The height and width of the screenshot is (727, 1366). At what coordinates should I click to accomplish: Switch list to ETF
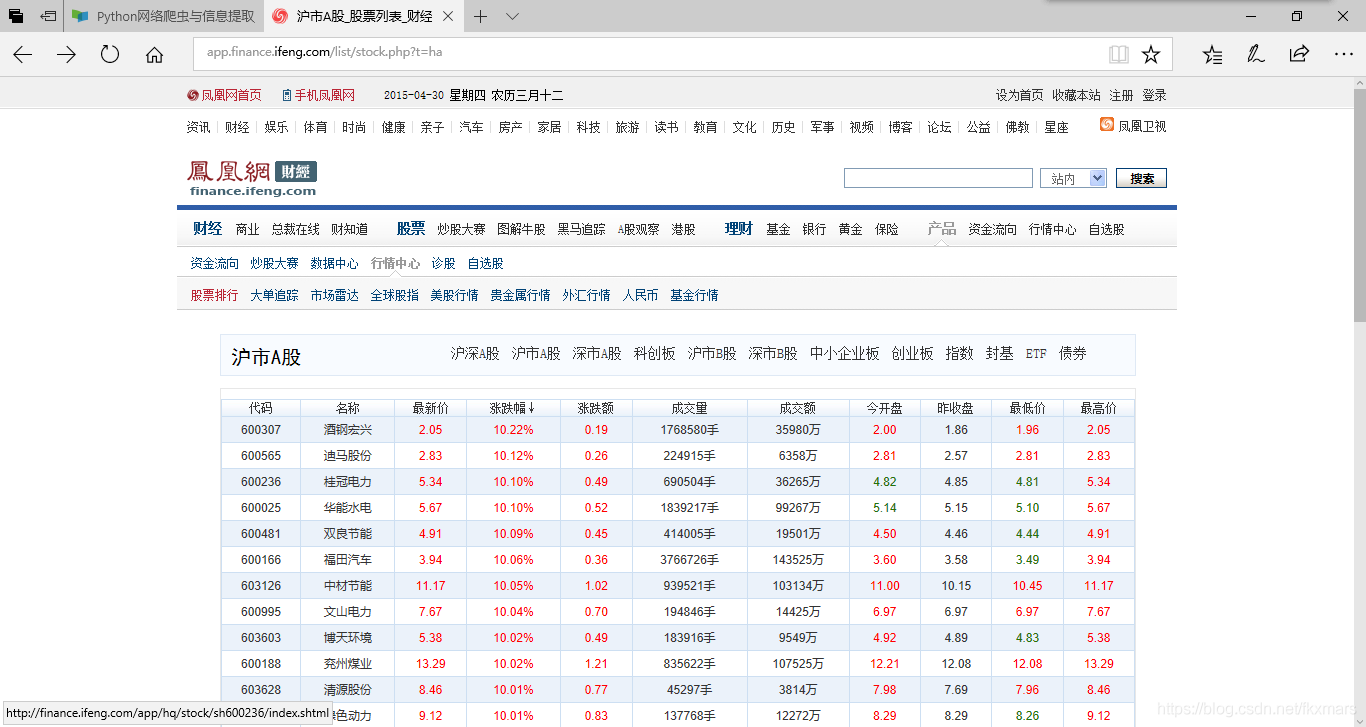[x=1036, y=353]
